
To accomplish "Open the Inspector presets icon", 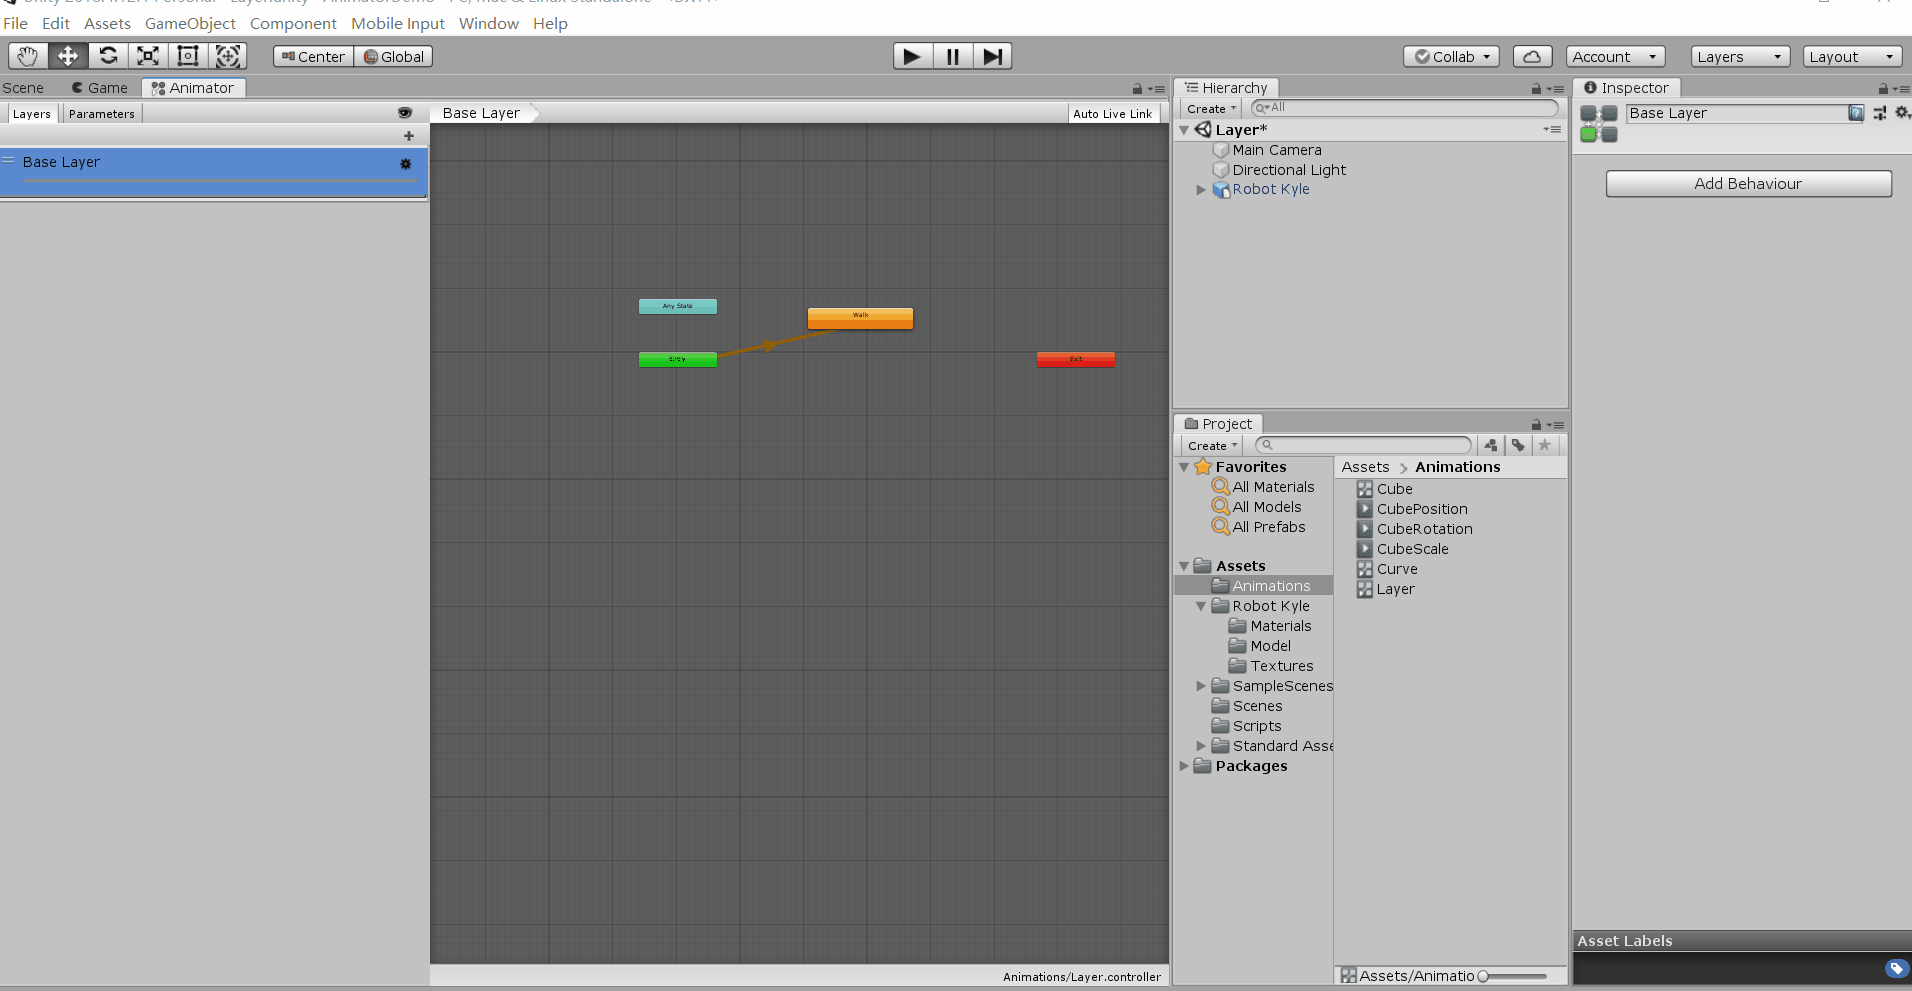I will point(1880,113).
